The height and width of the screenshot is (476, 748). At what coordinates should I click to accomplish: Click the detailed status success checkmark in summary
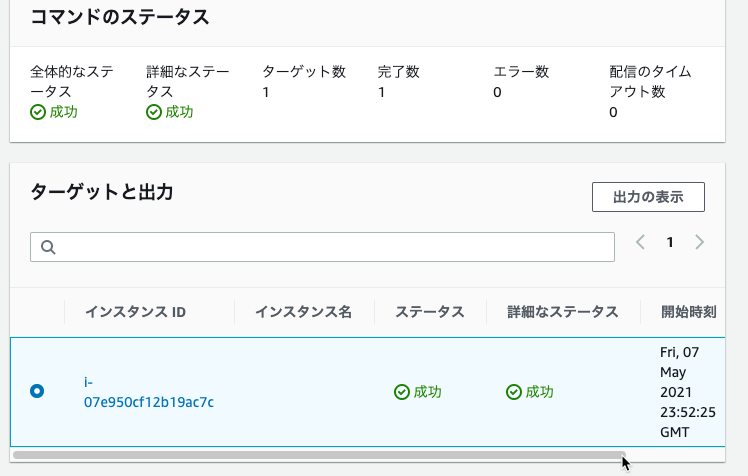[154, 112]
